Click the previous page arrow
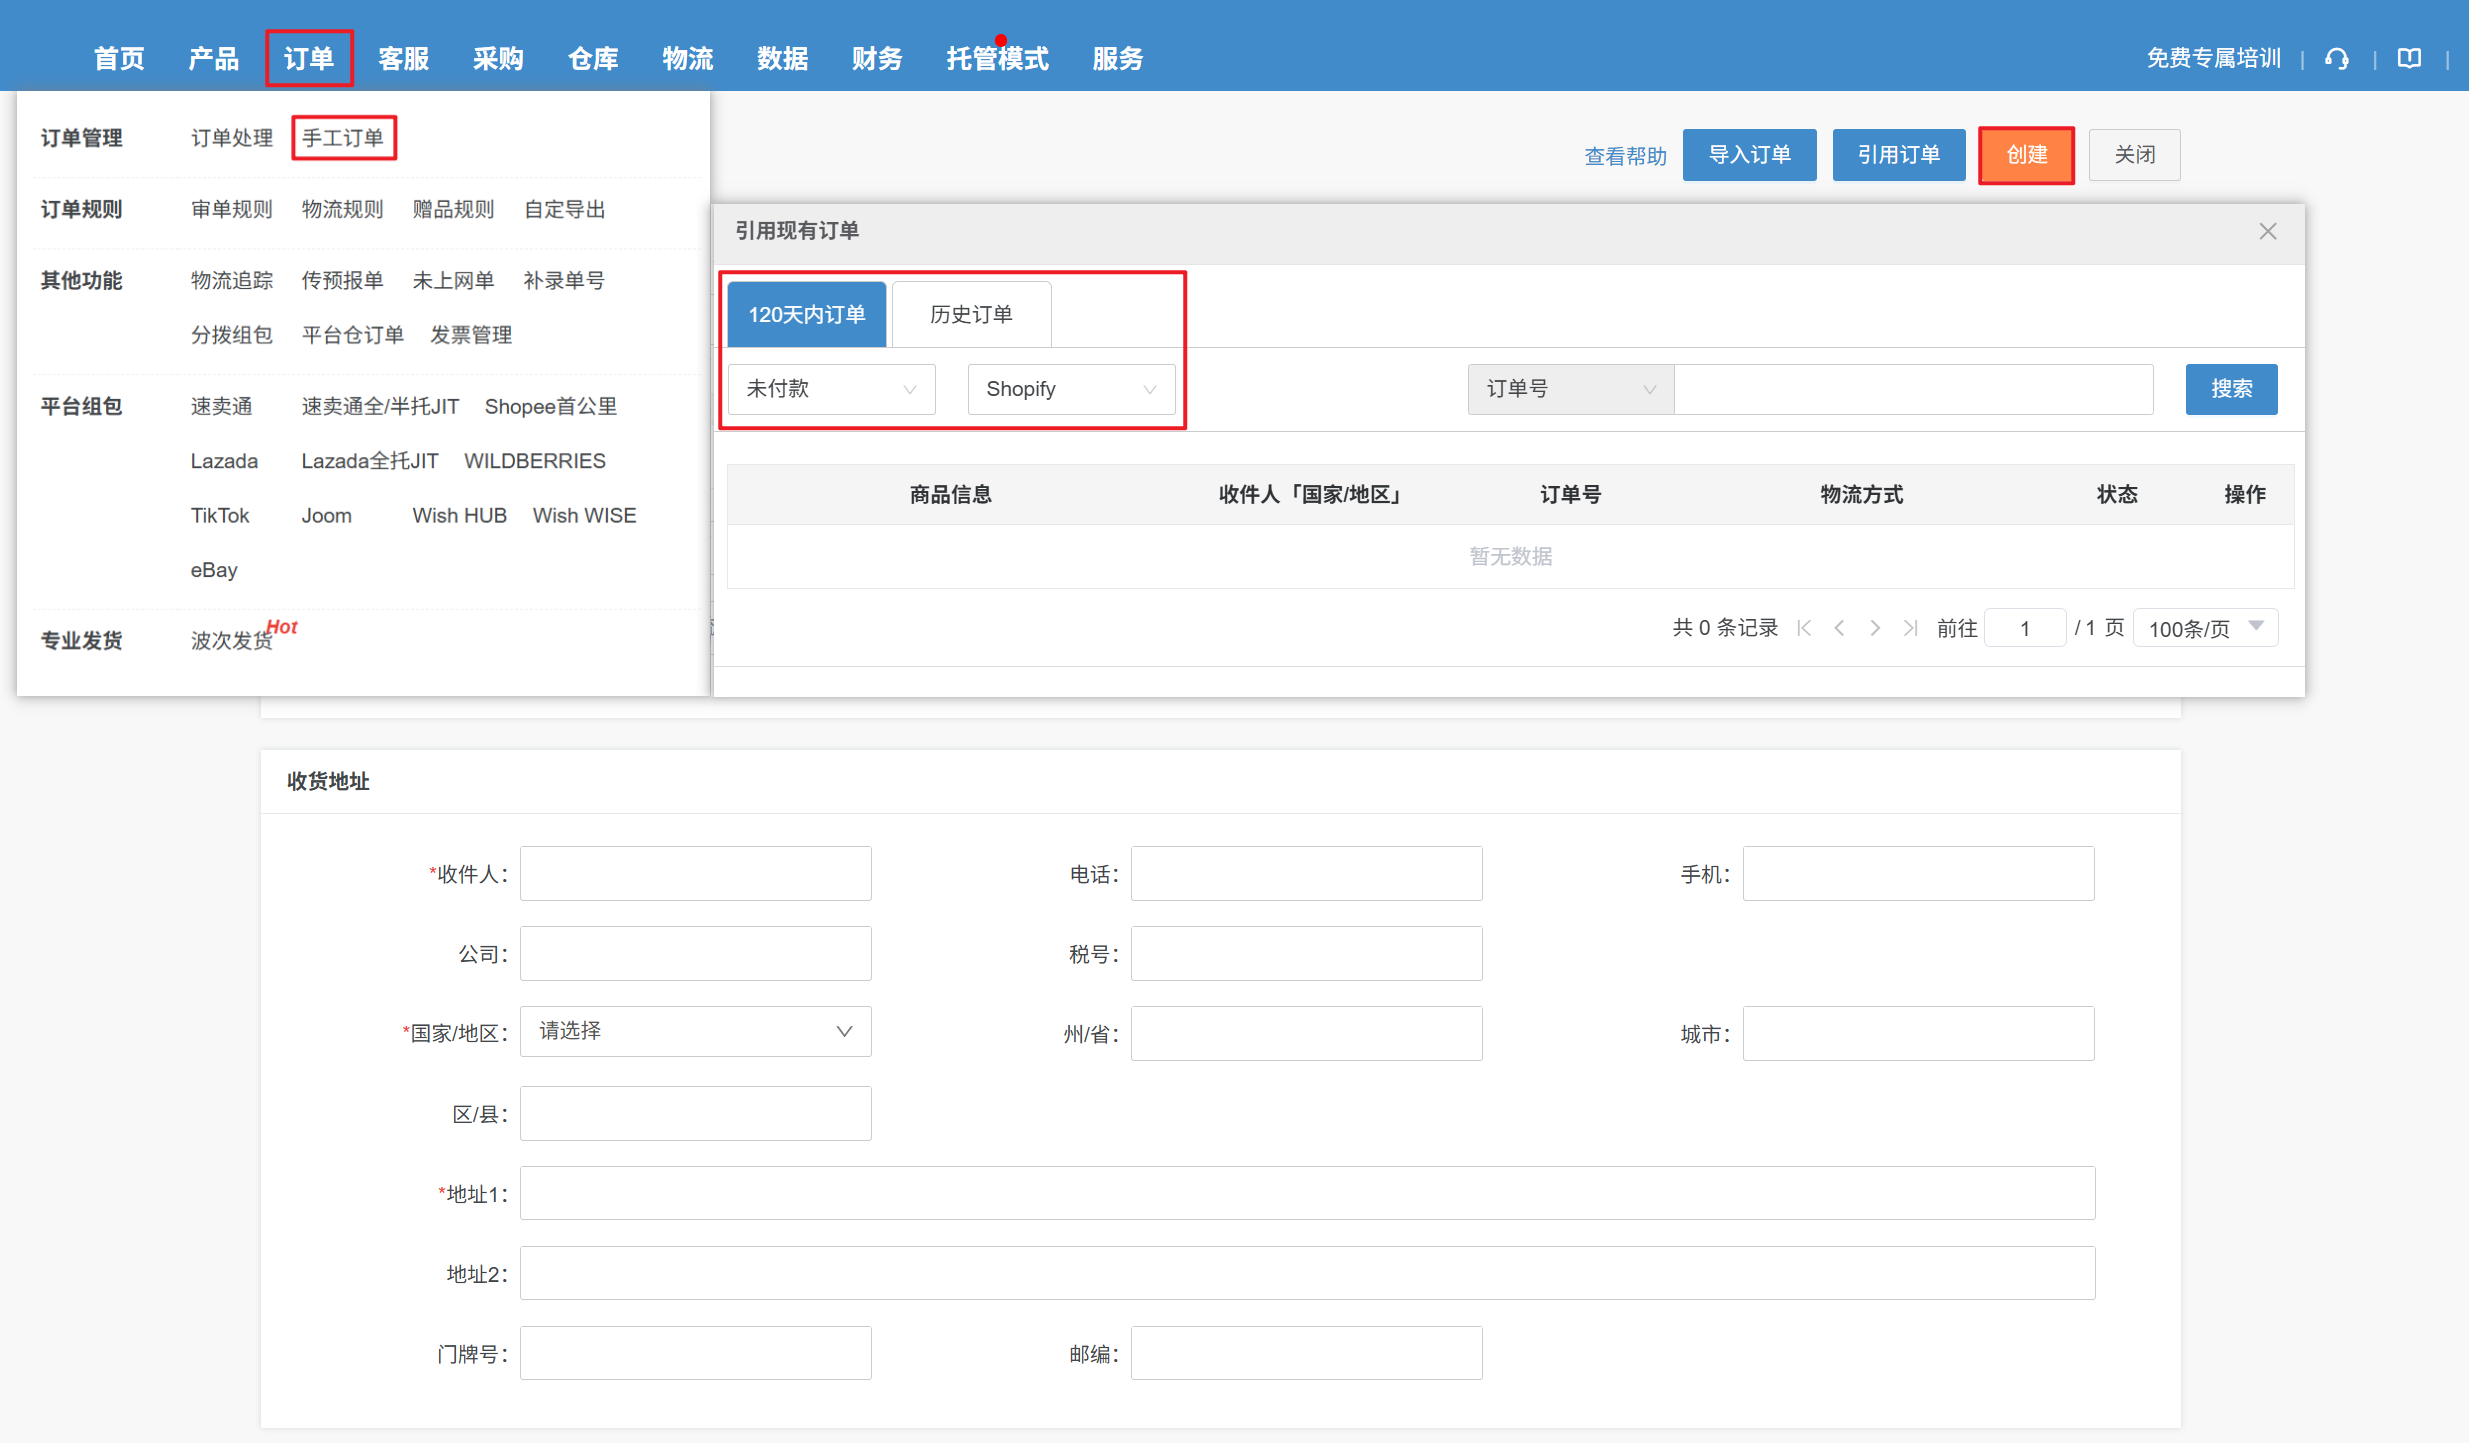2469x1443 pixels. [1839, 628]
